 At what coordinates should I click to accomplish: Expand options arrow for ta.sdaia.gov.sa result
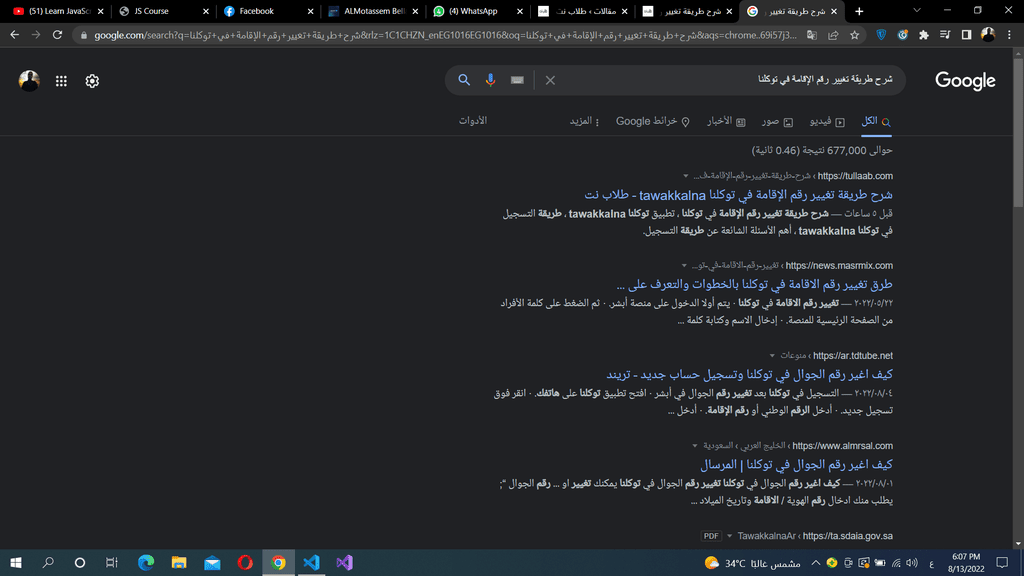click(x=729, y=536)
